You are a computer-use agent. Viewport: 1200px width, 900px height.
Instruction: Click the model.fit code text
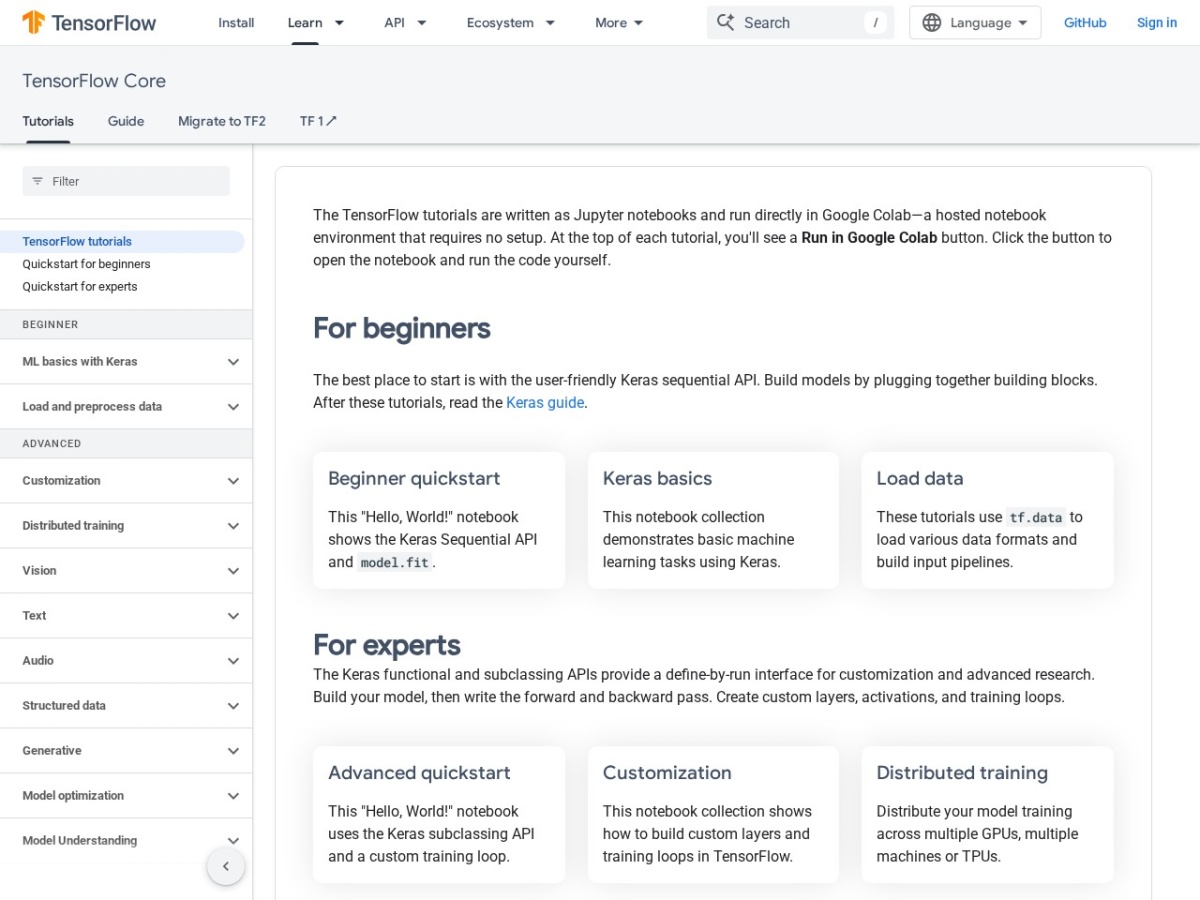click(x=394, y=562)
